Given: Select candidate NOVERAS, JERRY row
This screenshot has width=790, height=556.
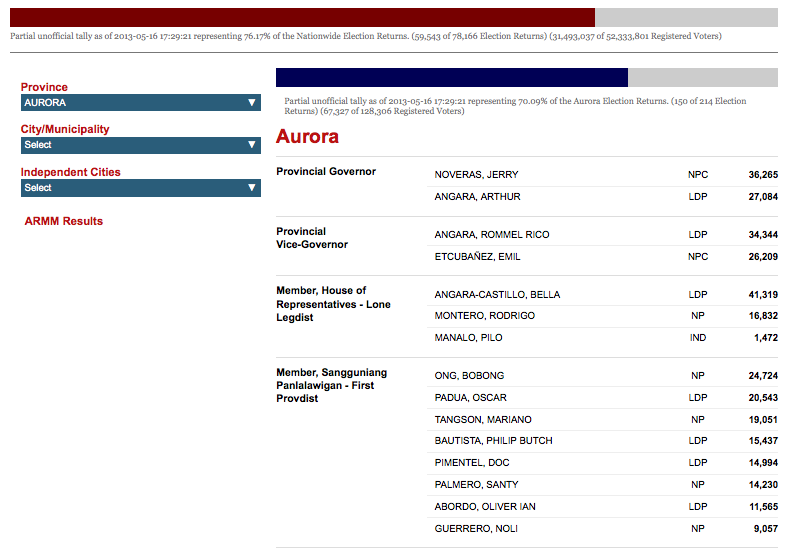Looking at the screenshot, I should tap(476, 175).
